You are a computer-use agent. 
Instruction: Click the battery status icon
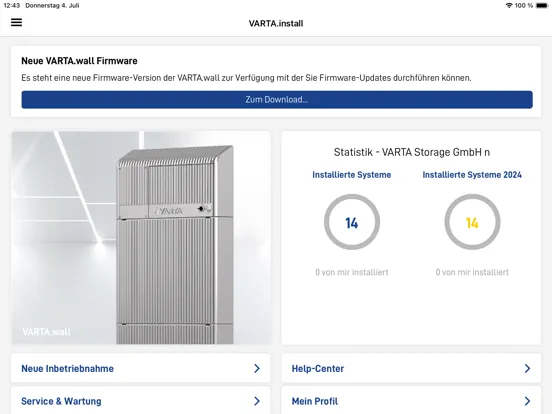pos(542,5)
